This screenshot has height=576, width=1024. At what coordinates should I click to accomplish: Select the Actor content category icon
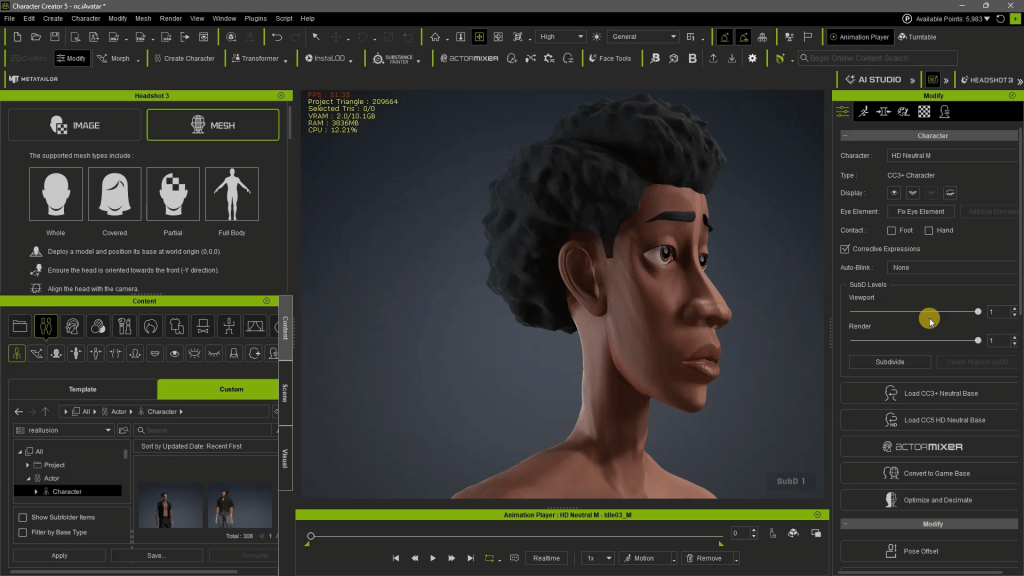pyautogui.click(x=46, y=326)
